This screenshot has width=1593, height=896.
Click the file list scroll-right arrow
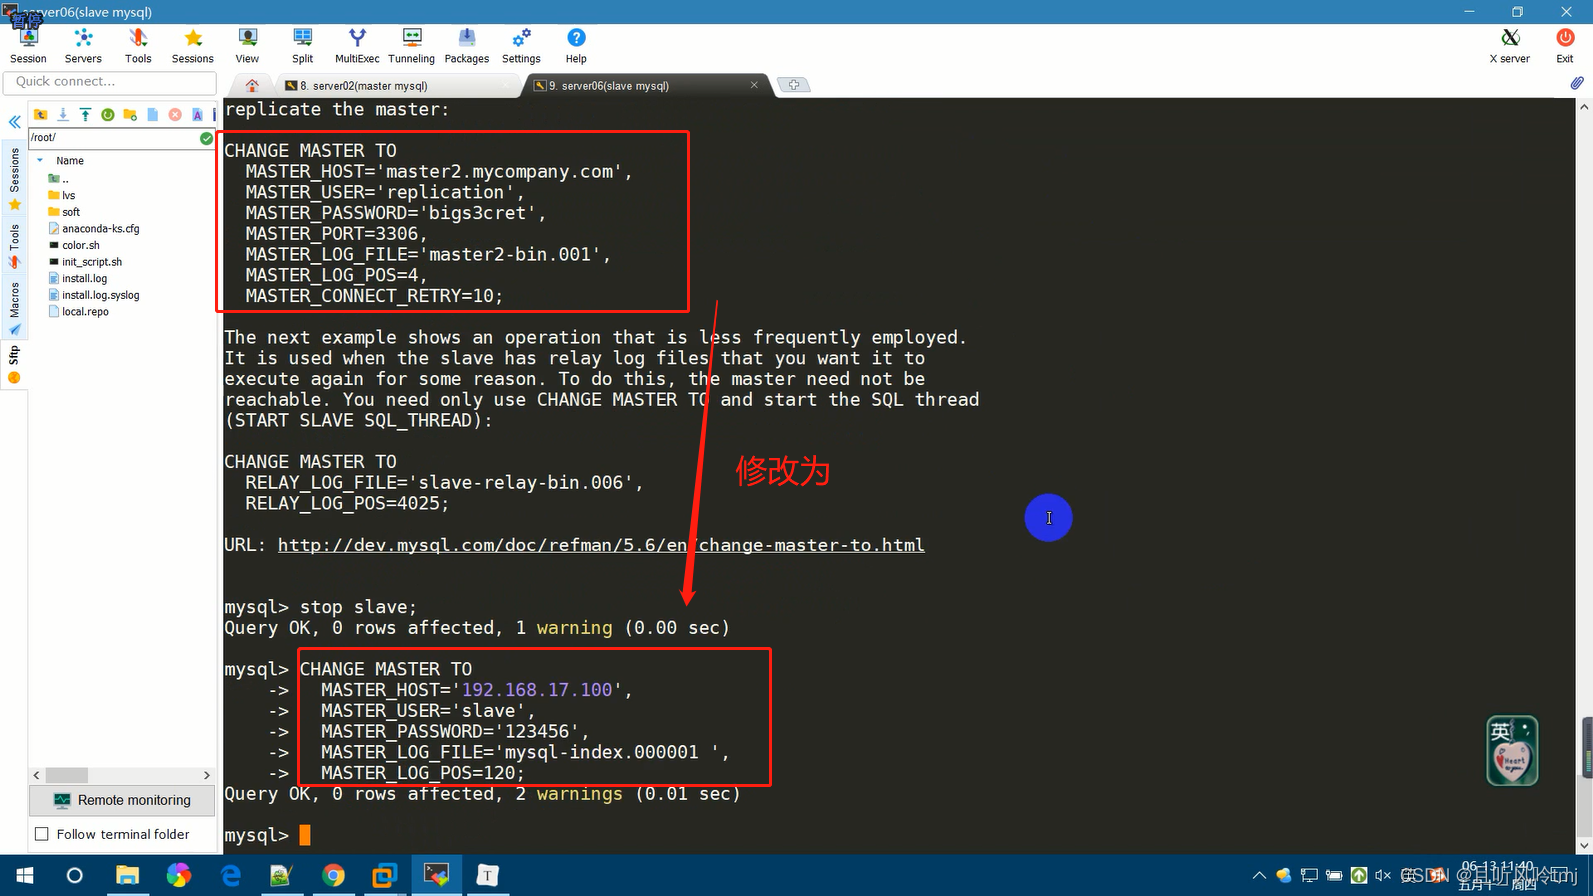[x=207, y=775]
